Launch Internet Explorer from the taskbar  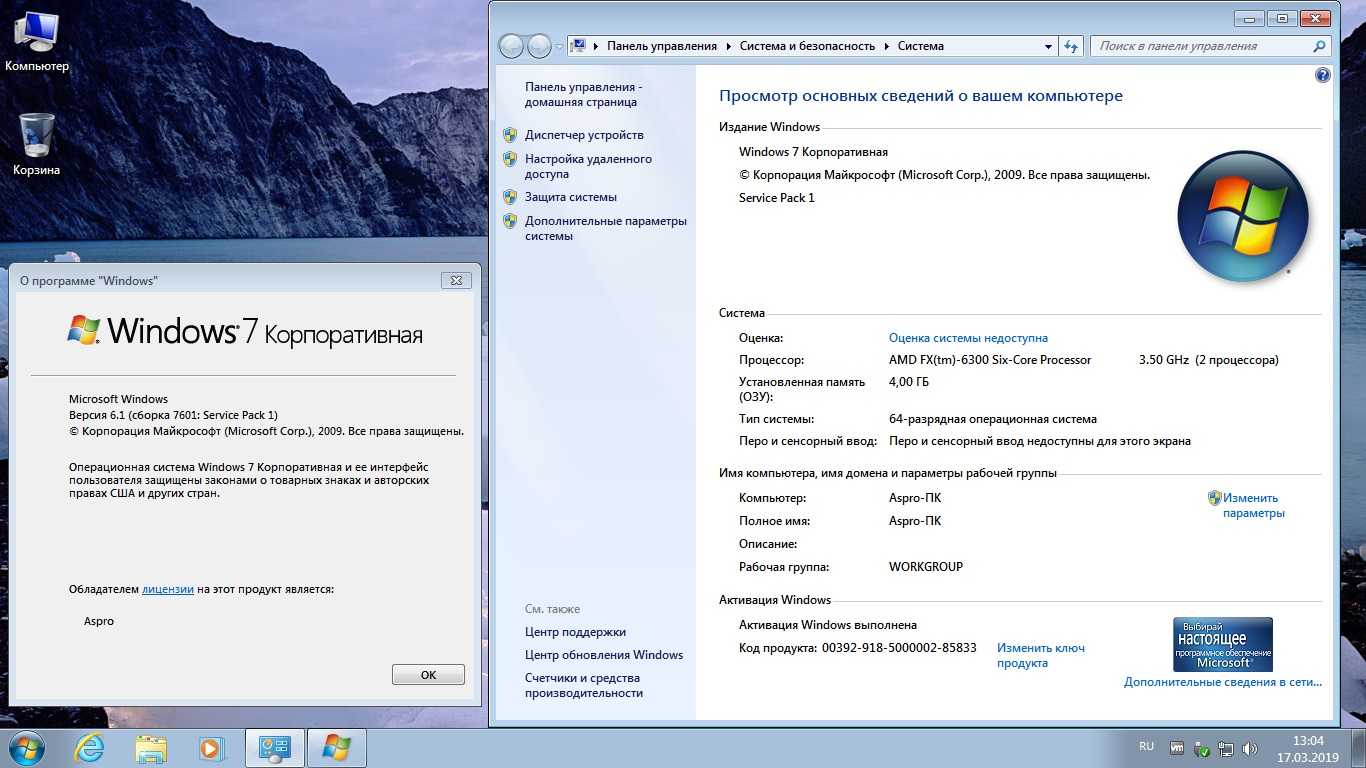[90, 748]
